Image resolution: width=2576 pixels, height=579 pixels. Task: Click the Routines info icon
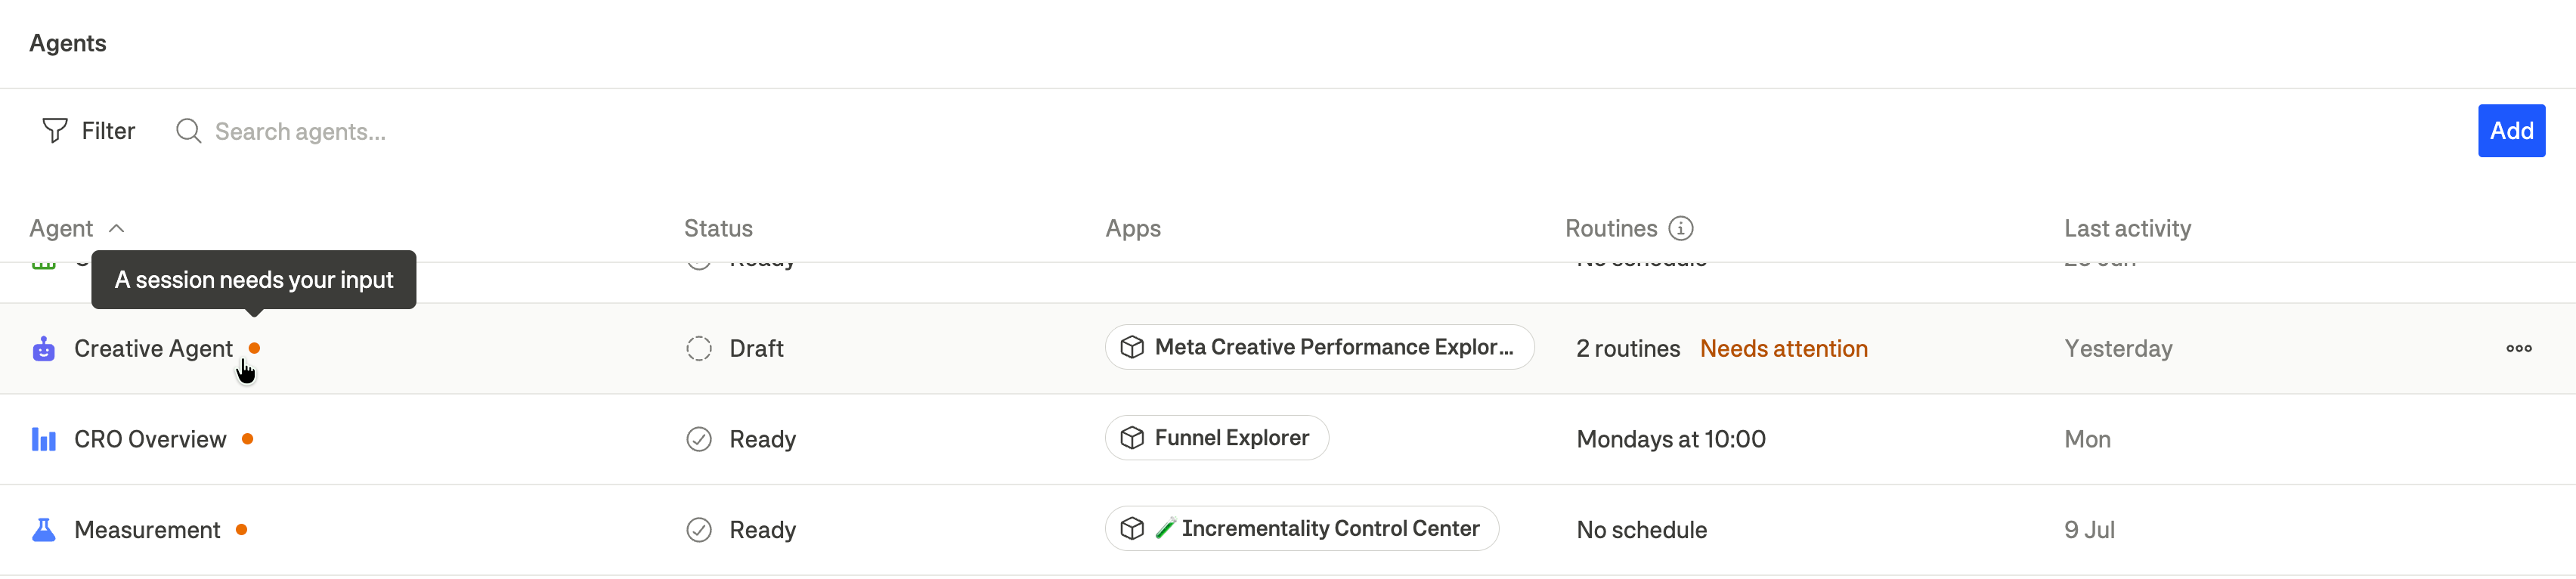coord(1681,229)
